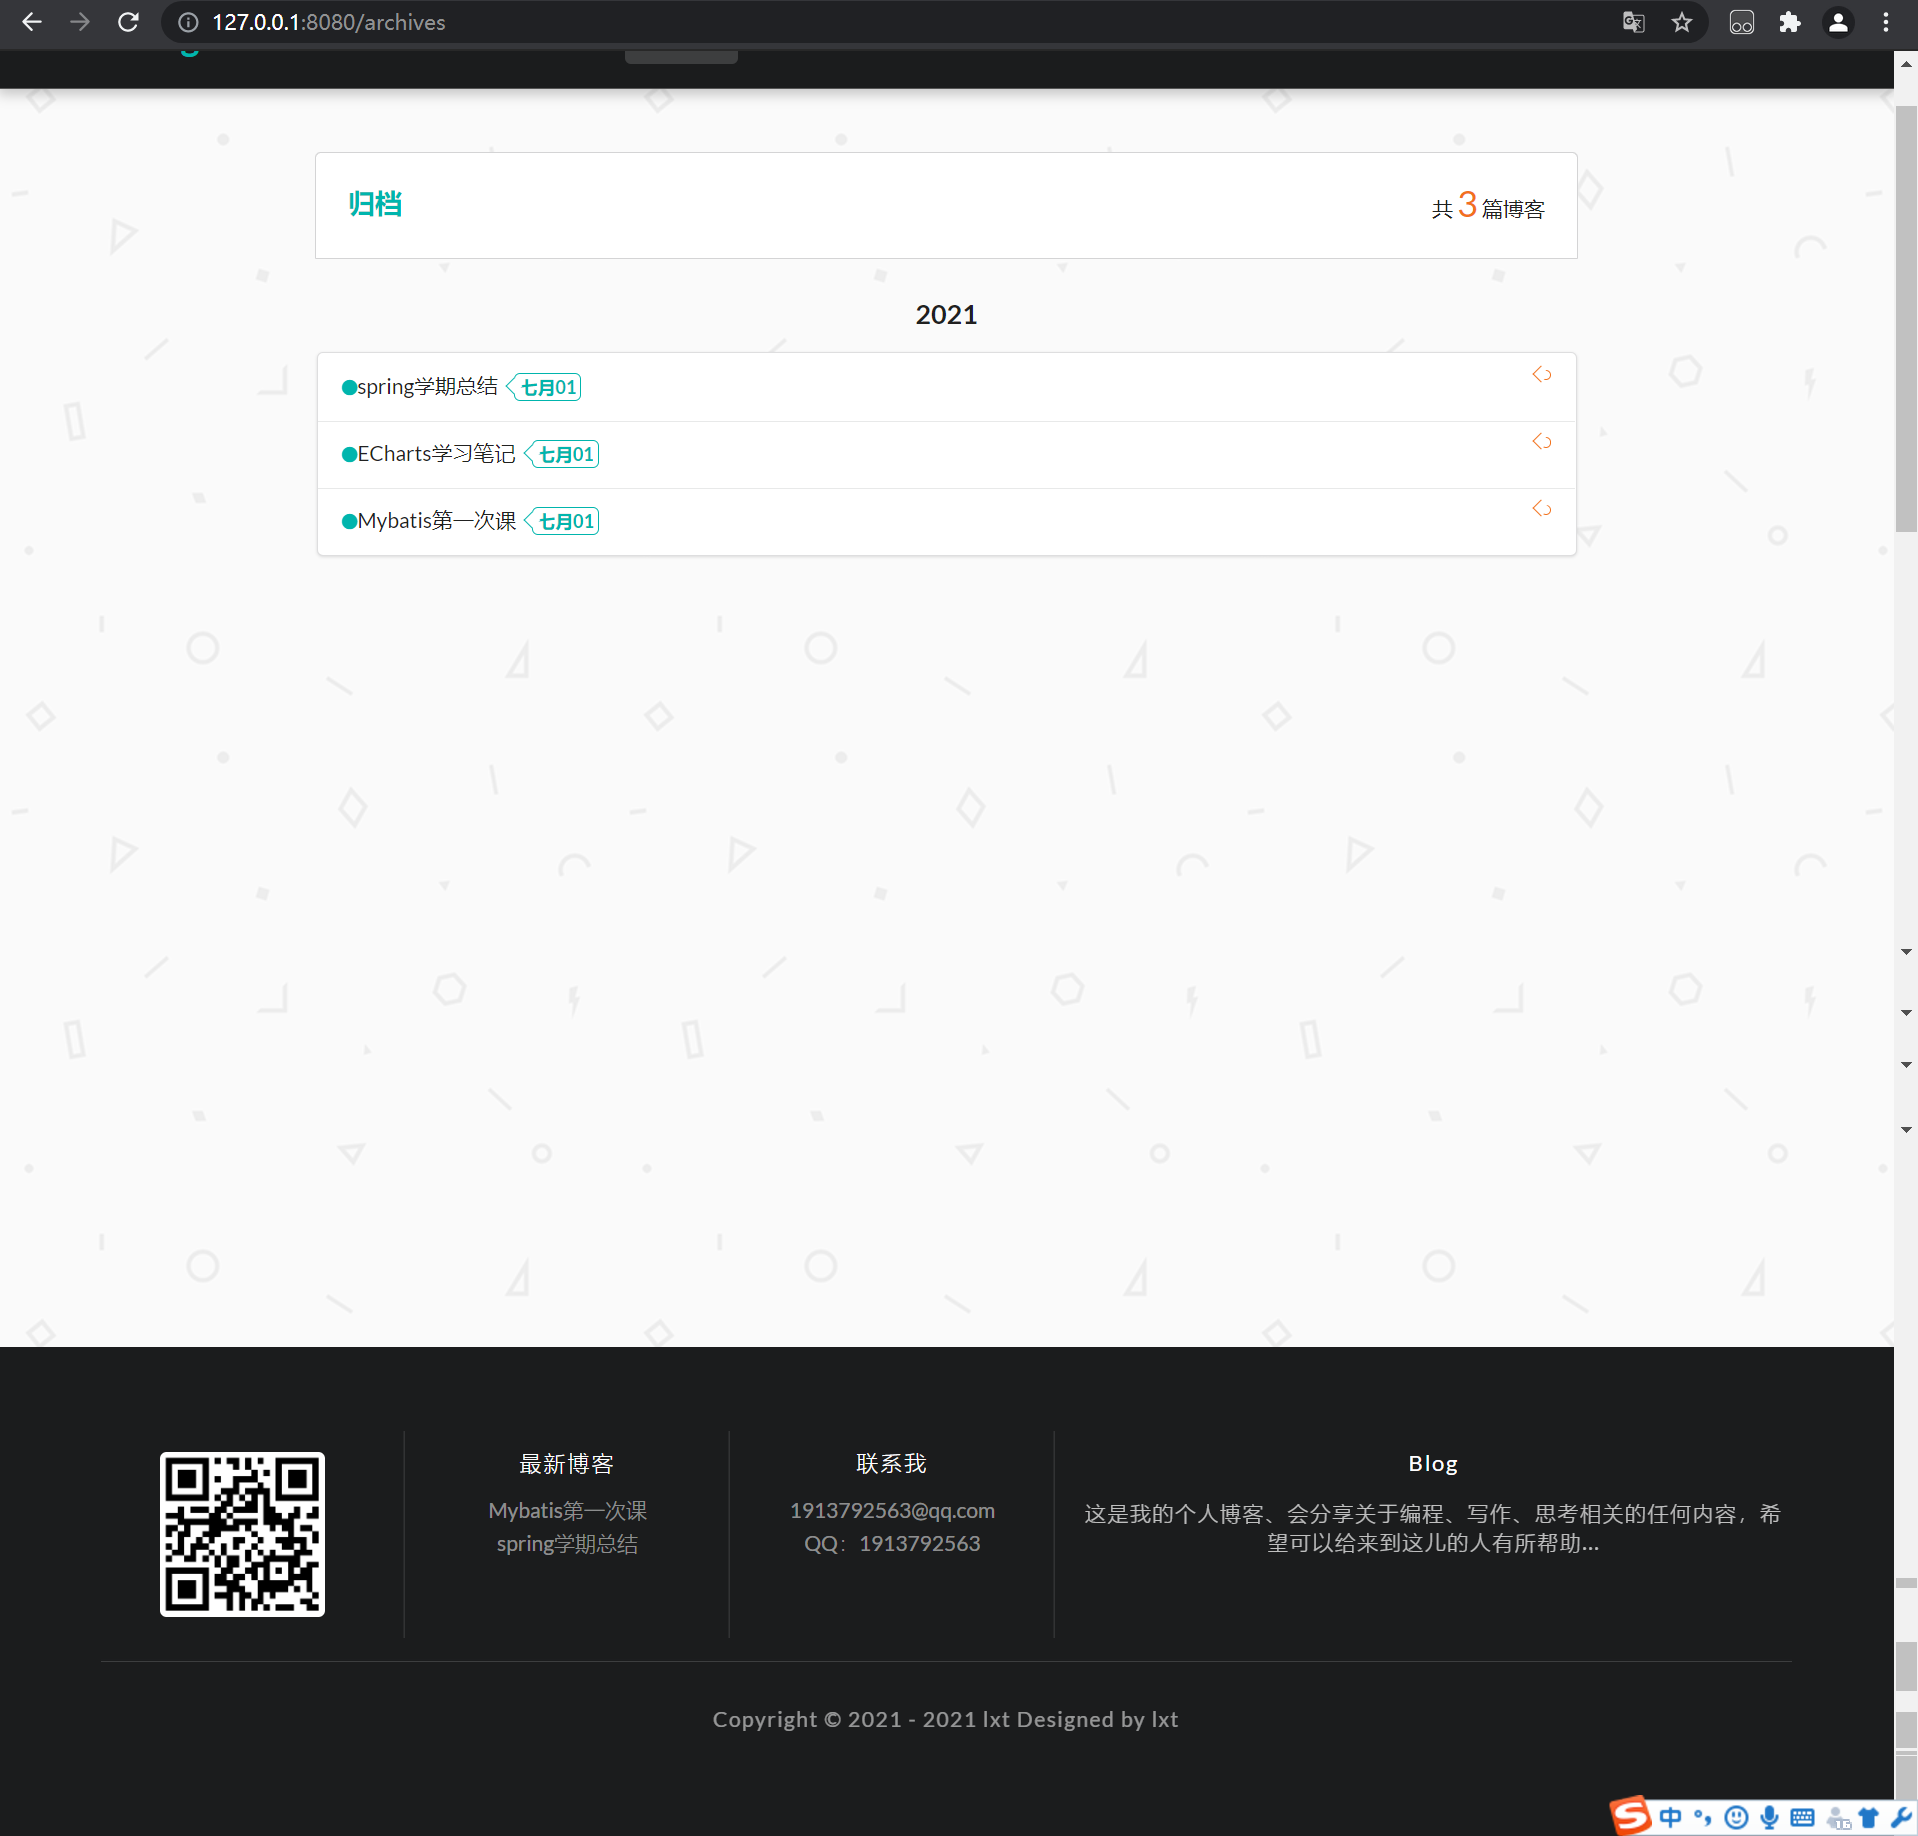View site information icon
Screen dimensions: 1918x1836
[188, 22]
